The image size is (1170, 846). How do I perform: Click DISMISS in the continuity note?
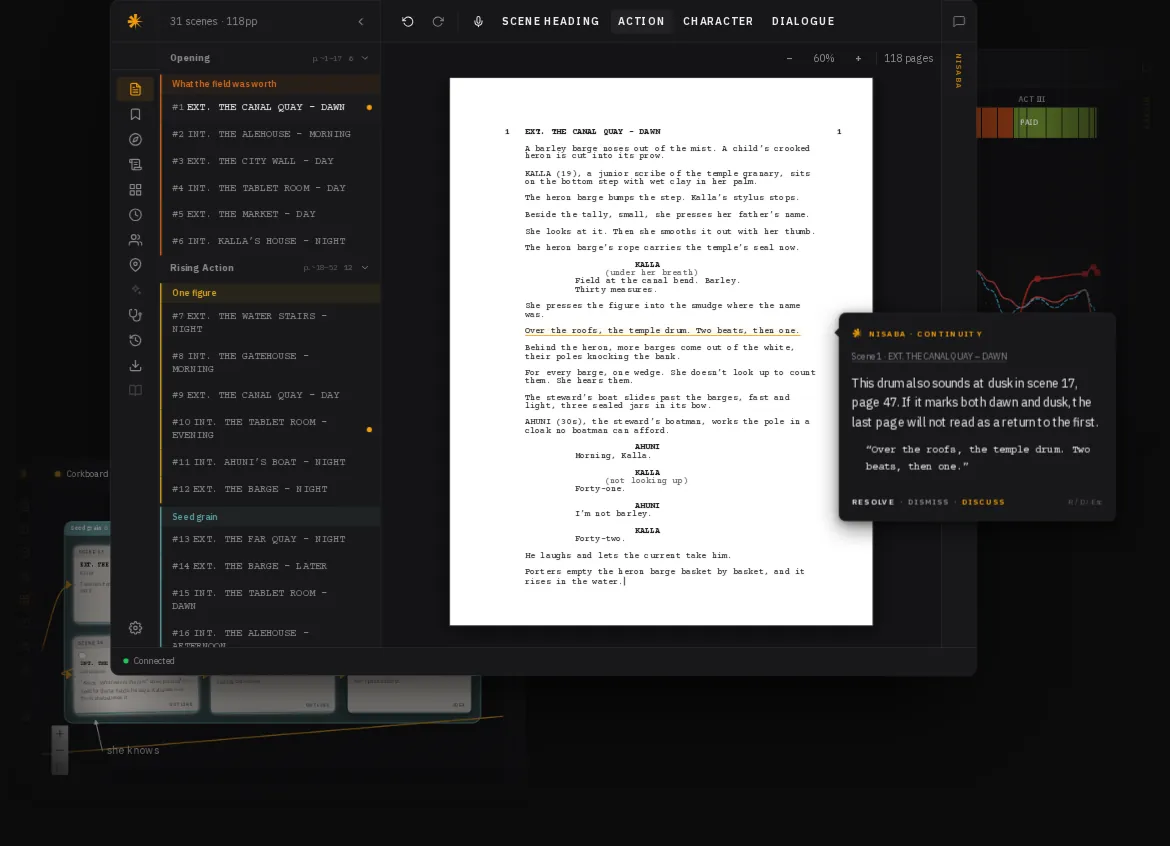click(928, 502)
